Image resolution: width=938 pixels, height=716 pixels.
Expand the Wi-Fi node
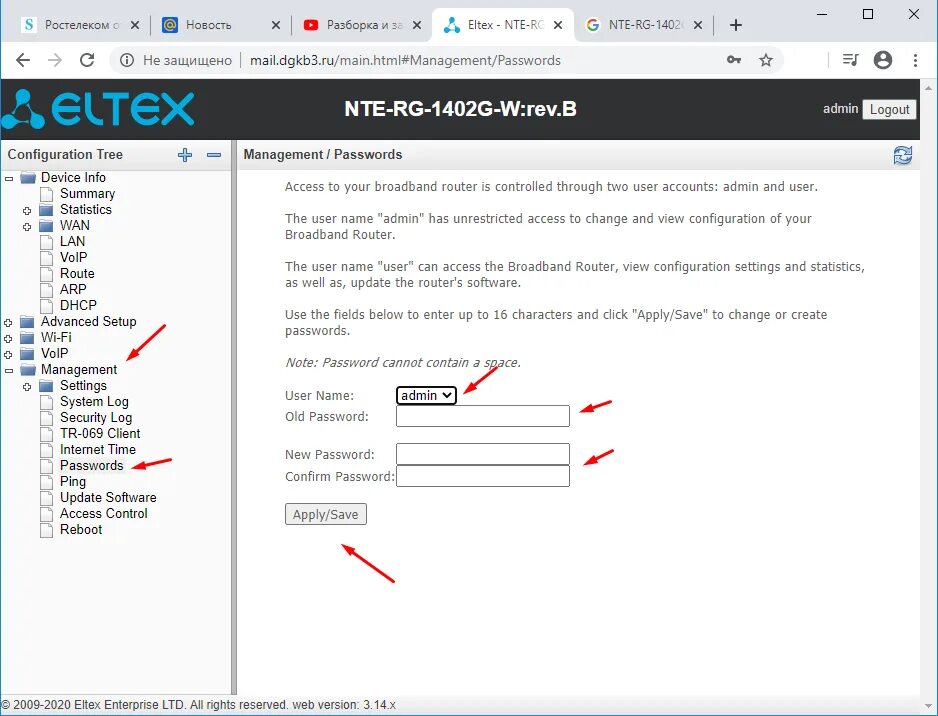tap(8, 339)
